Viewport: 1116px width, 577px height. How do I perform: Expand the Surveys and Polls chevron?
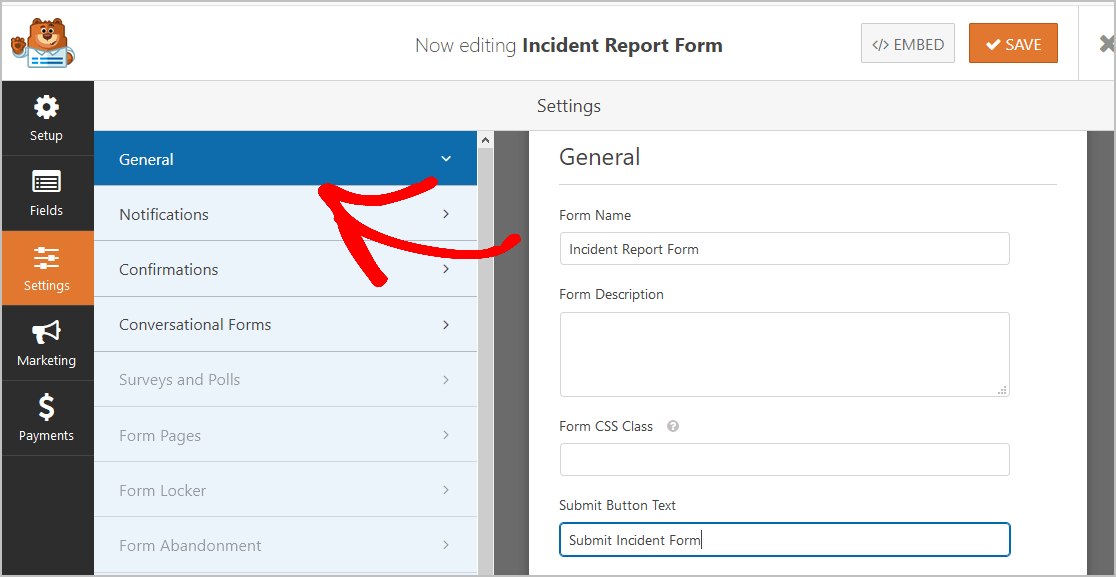[446, 380]
